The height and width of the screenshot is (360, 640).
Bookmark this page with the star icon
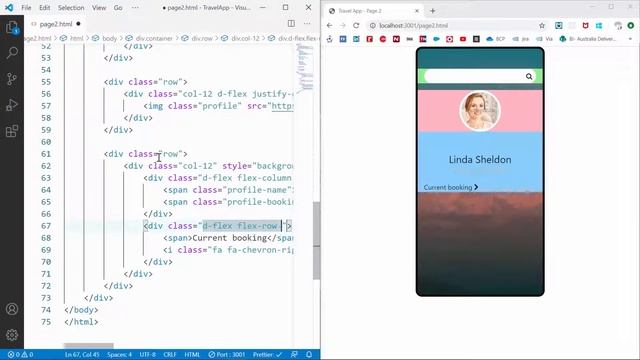[x=542, y=25]
